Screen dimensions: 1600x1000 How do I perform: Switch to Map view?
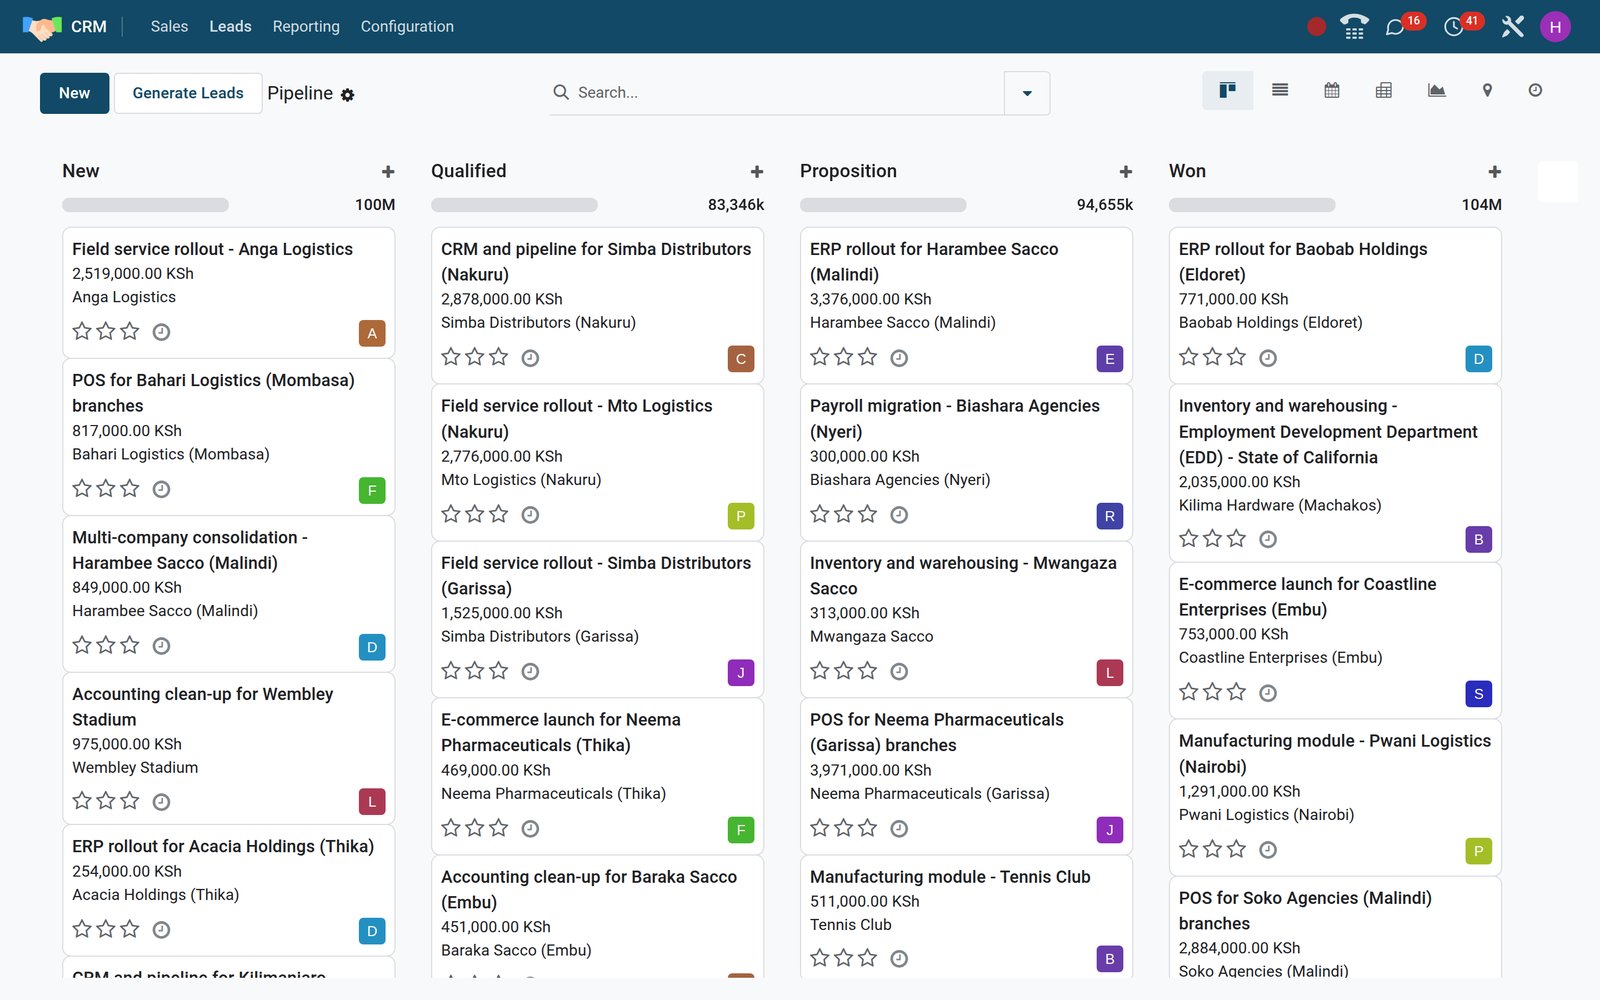(x=1487, y=91)
